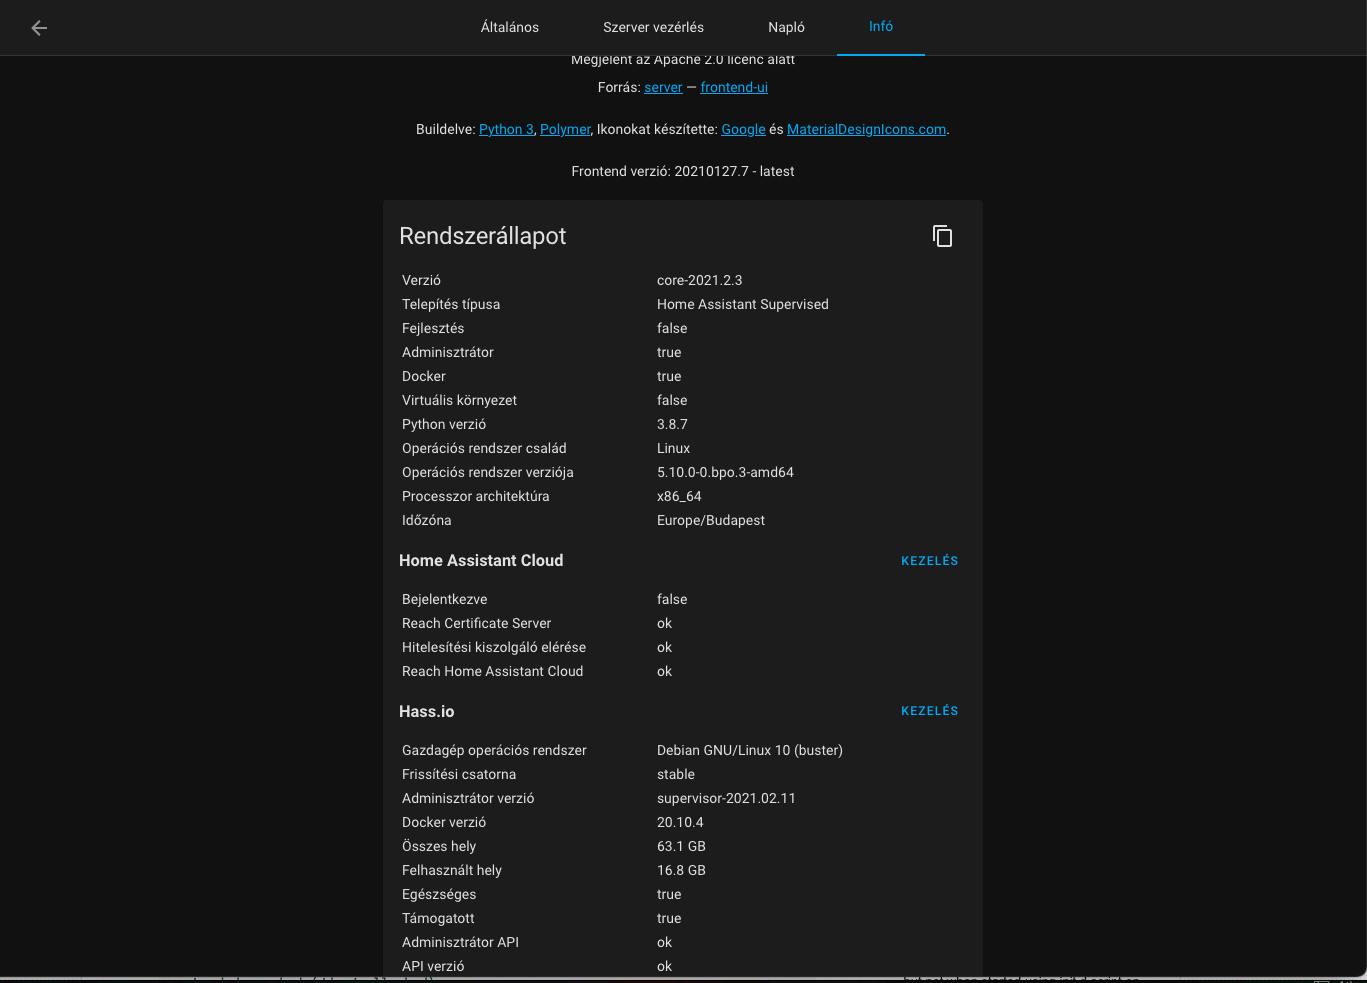This screenshot has height=983, width=1367.
Task: Click KEZELÉS for Home Assistant Cloud
Action: pyautogui.click(x=929, y=561)
